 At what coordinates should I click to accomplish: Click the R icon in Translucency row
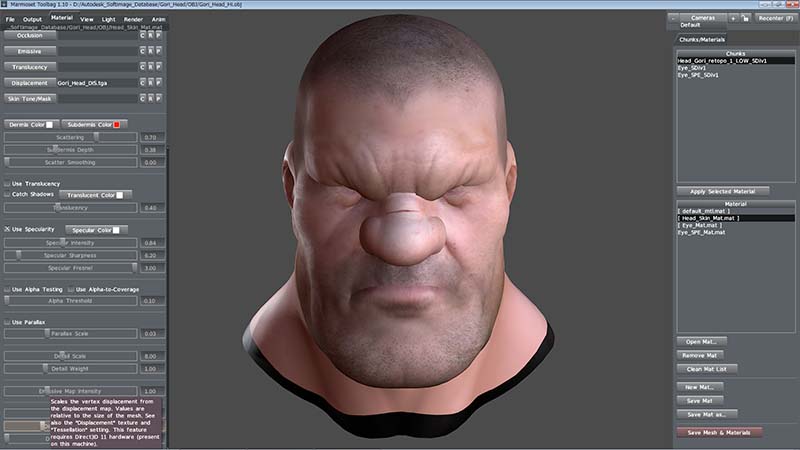click(151, 67)
